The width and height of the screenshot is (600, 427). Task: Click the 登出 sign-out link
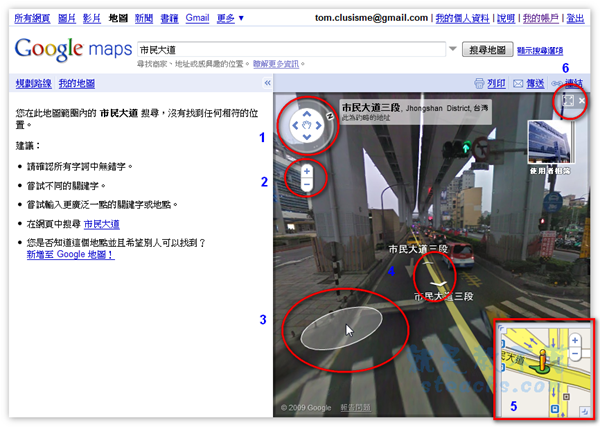(576, 18)
